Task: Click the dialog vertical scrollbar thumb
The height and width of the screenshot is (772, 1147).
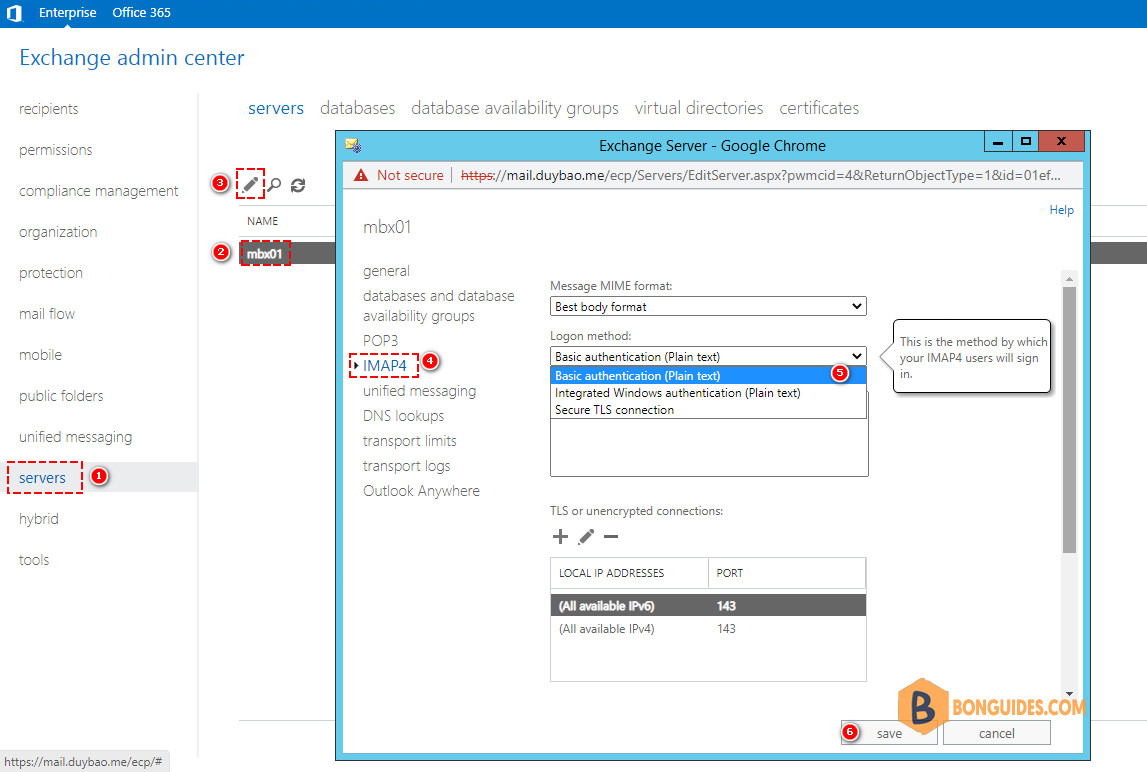Action: click(x=1069, y=420)
